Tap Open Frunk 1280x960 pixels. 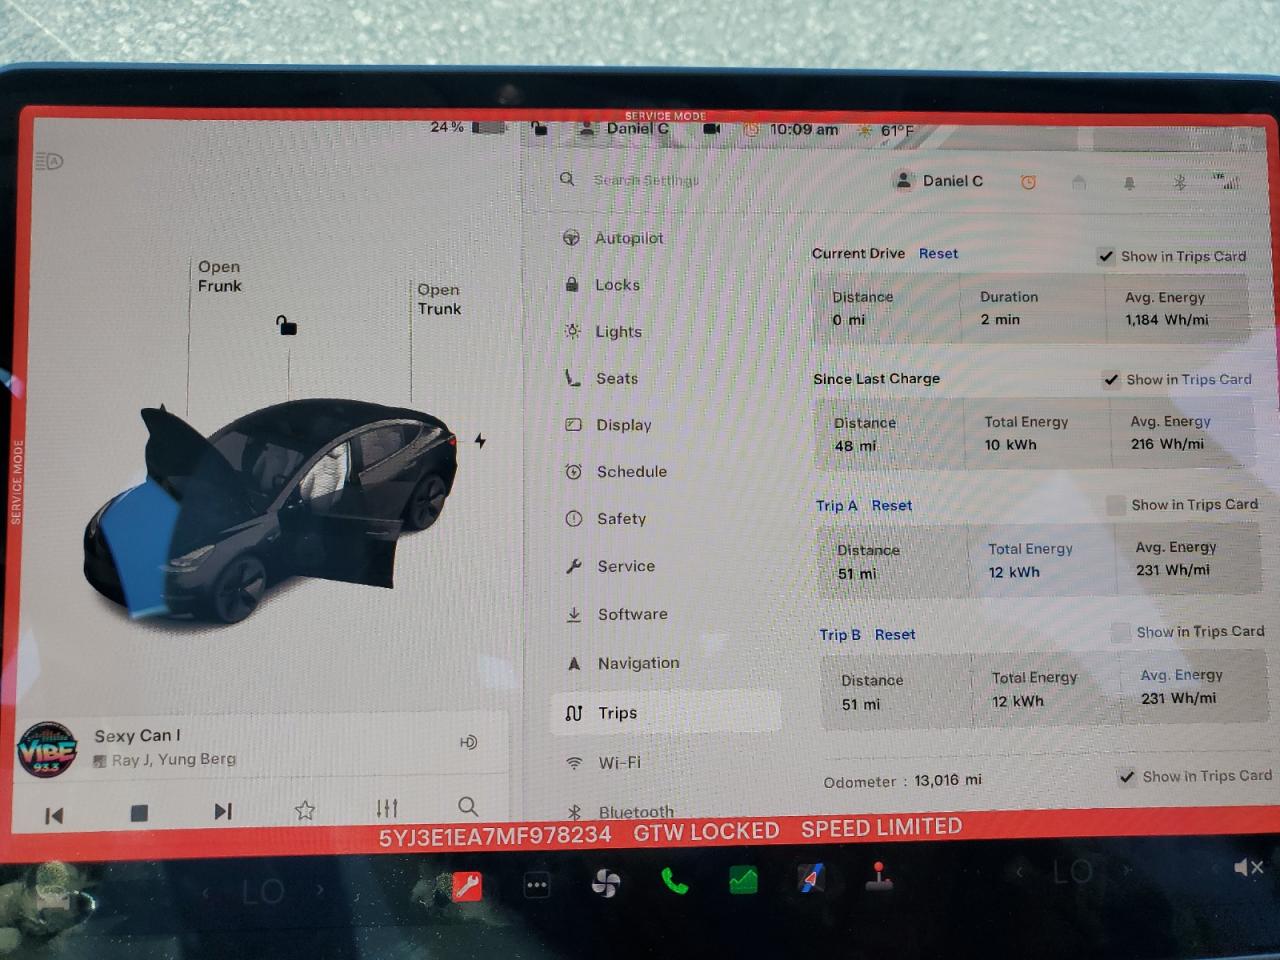coord(220,276)
